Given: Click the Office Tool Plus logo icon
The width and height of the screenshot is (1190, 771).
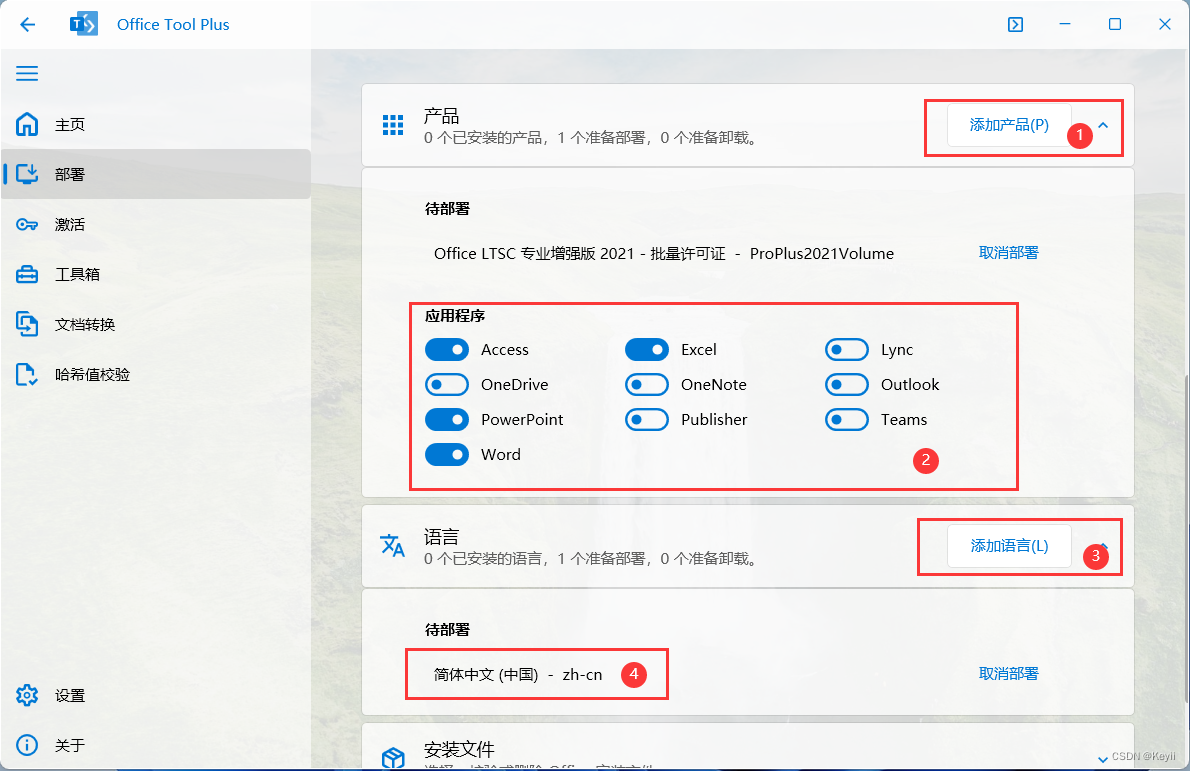Looking at the screenshot, I should tap(84, 24).
